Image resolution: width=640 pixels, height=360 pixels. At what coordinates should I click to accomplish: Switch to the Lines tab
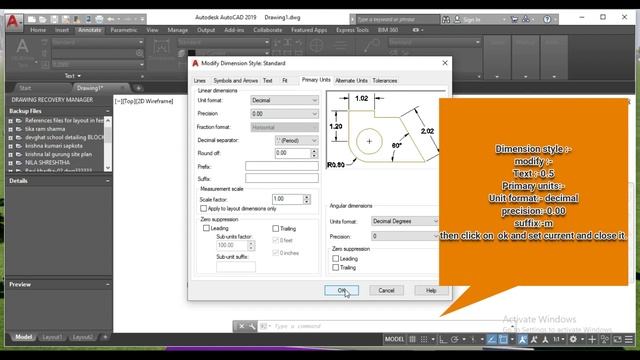(200, 81)
